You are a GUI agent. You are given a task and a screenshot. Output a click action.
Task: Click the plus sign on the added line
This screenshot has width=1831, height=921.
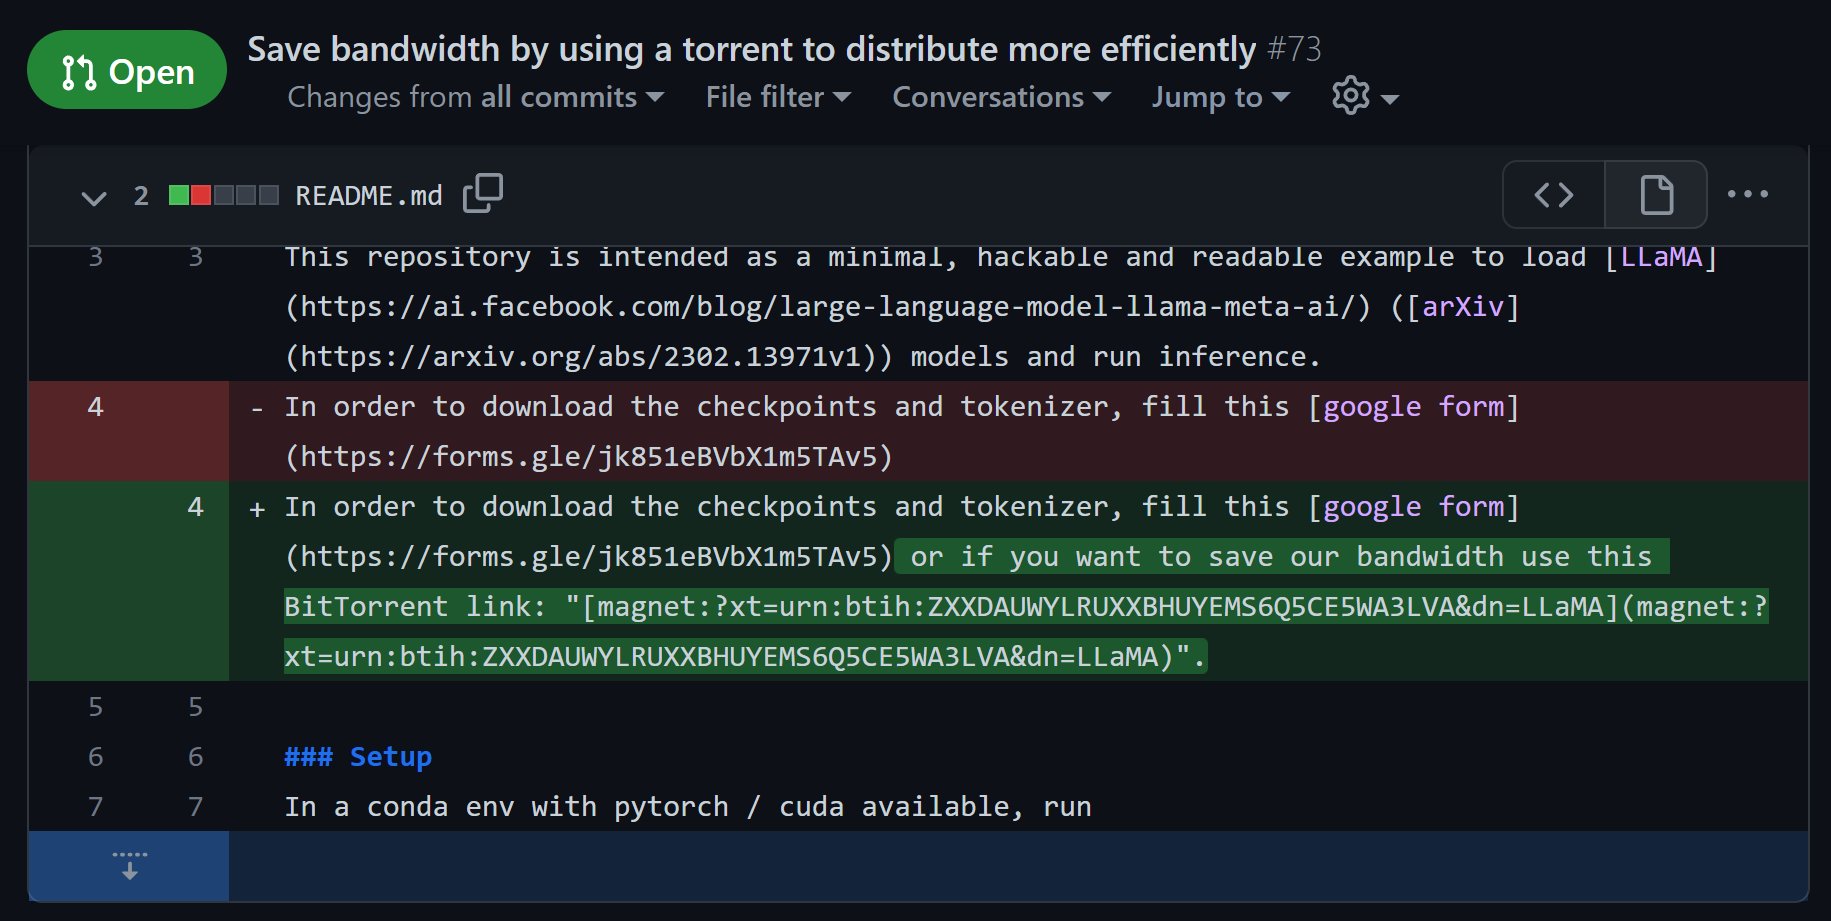pyautogui.click(x=257, y=509)
